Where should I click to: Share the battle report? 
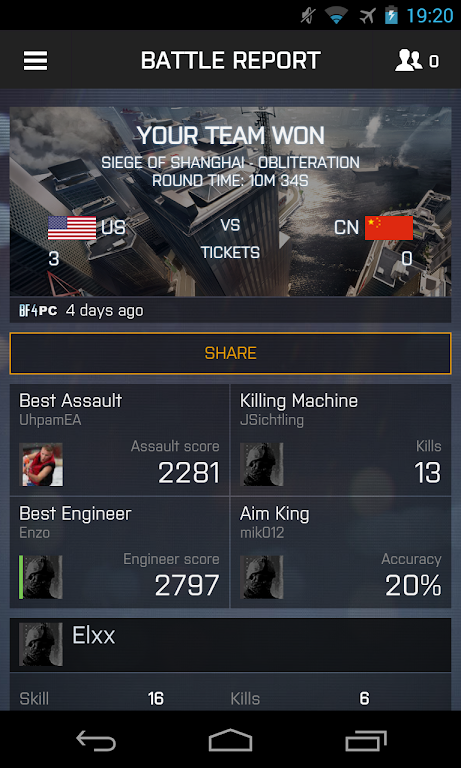[x=230, y=353]
